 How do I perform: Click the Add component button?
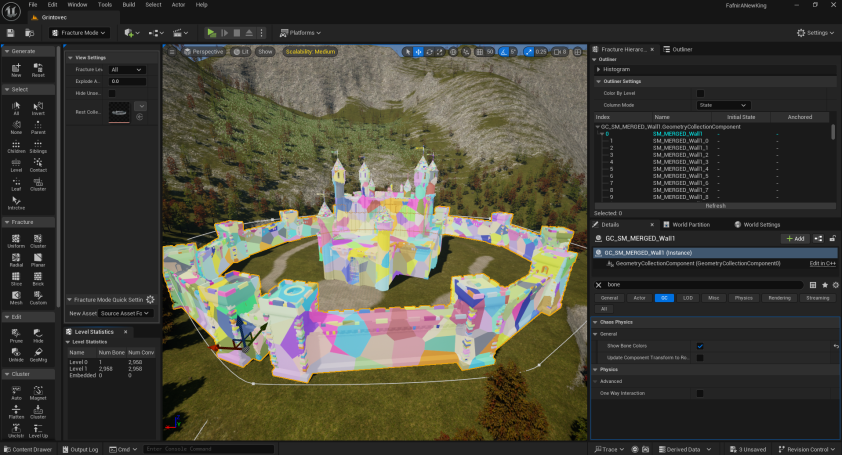(x=795, y=239)
